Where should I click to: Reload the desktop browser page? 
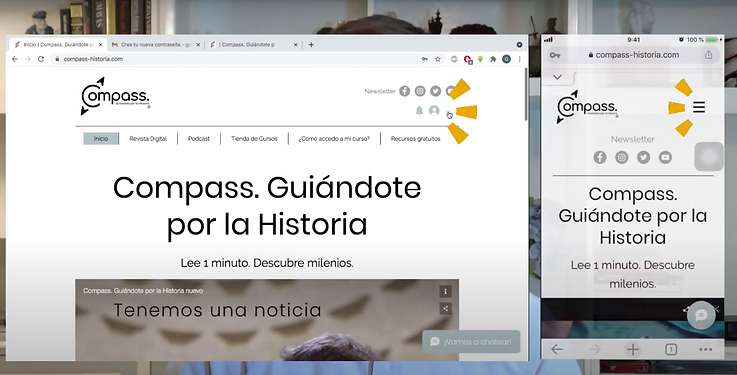[x=41, y=59]
